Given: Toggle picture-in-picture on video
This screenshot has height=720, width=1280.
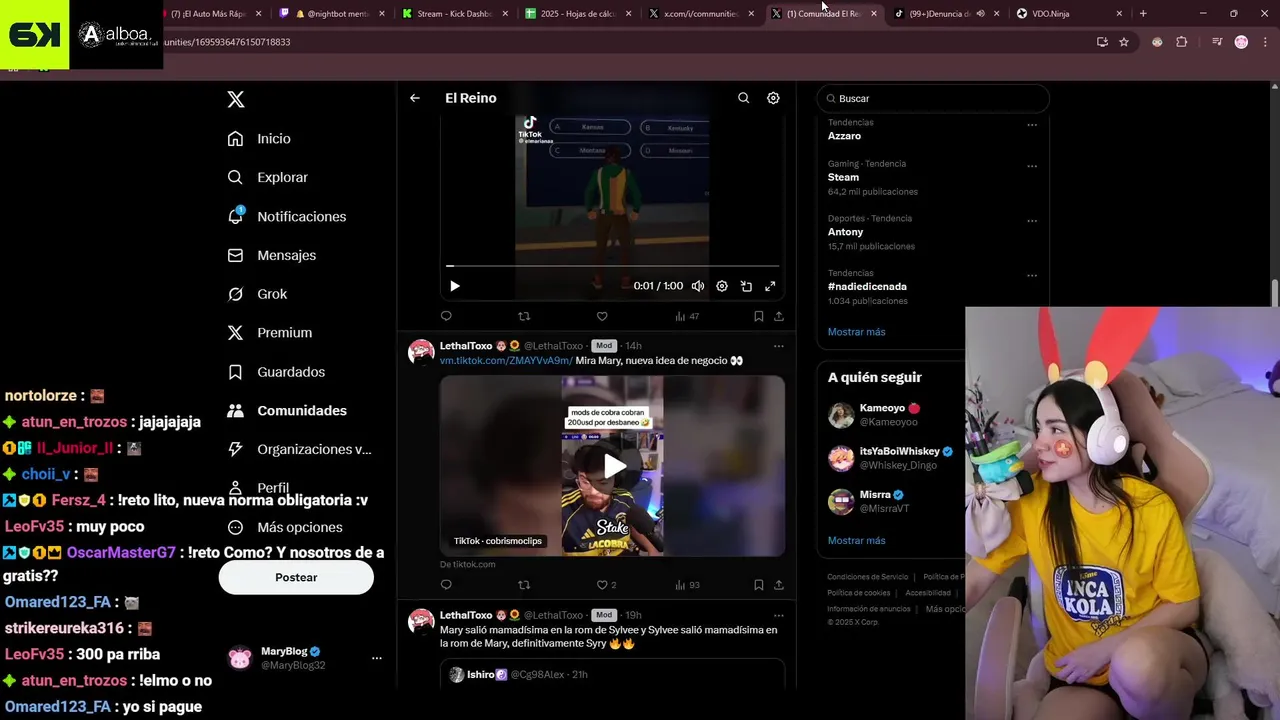Looking at the screenshot, I should click(x=746, y=286).
